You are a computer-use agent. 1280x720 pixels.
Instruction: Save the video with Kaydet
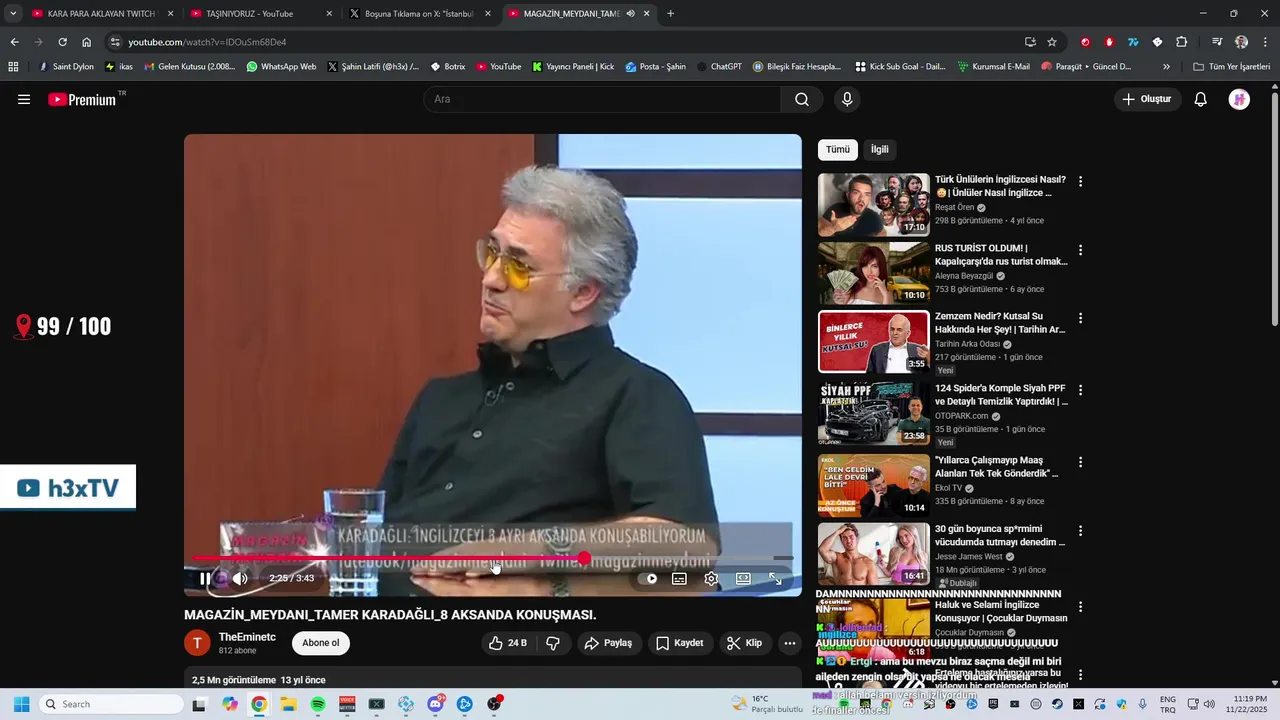tap(679, 643)
